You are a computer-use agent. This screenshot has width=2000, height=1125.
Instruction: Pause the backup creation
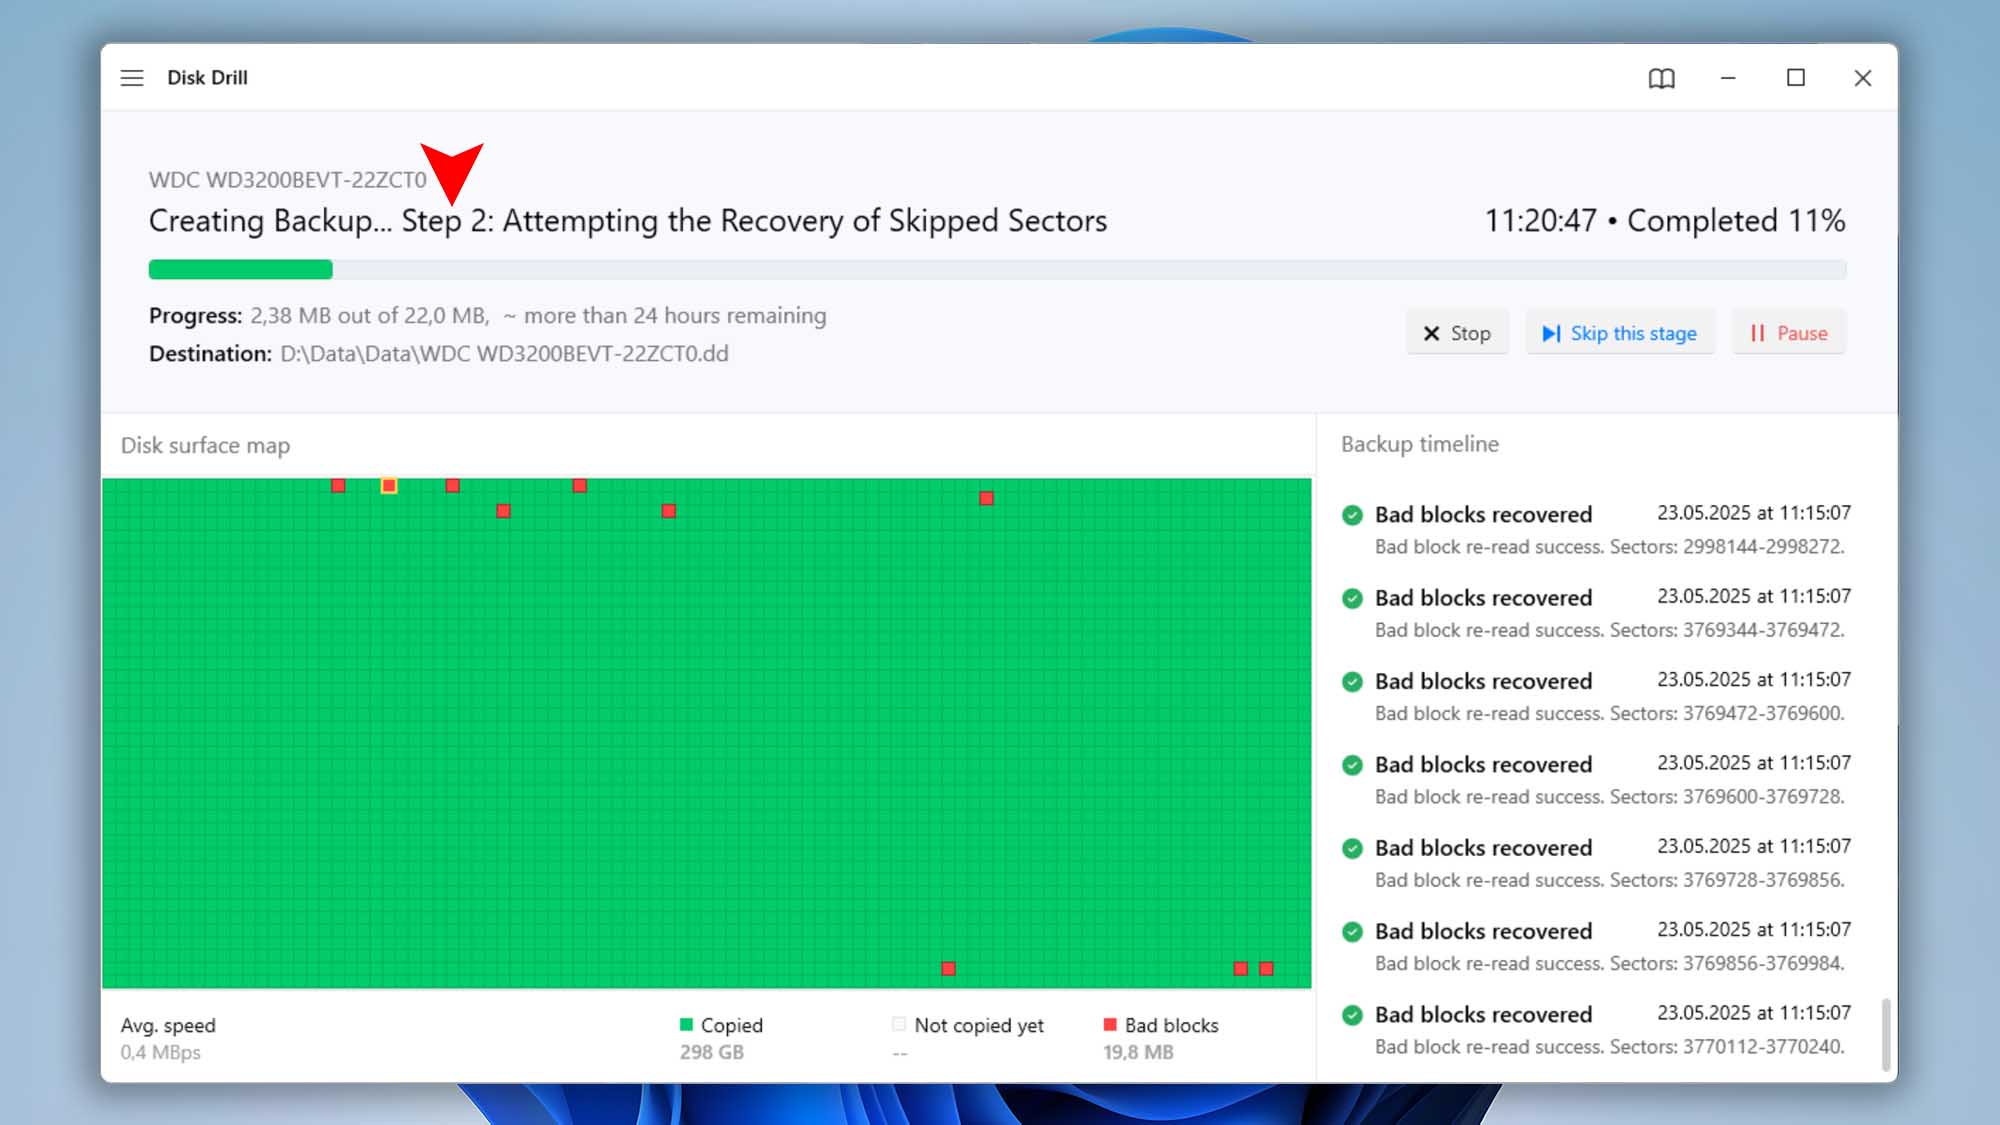coord(1789,333)
